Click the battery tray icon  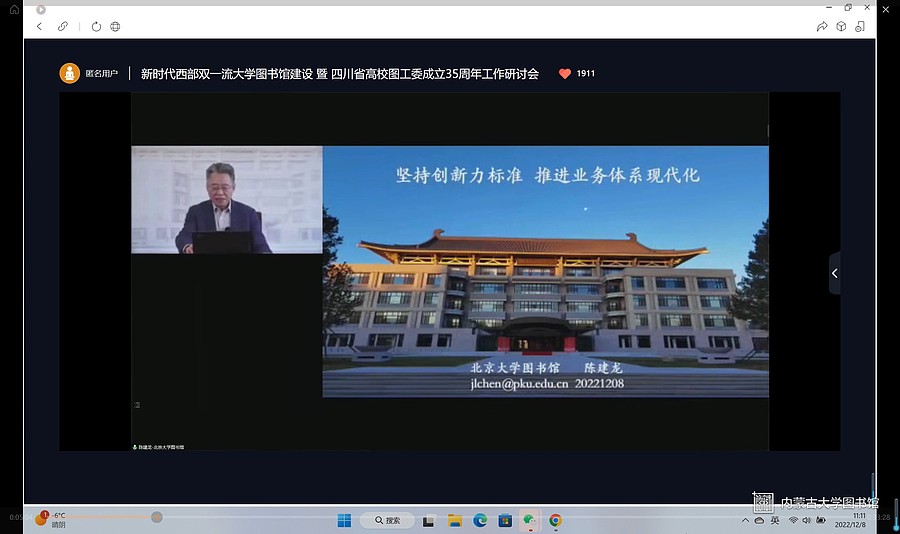pyautogui.click(x=821, y=520)
